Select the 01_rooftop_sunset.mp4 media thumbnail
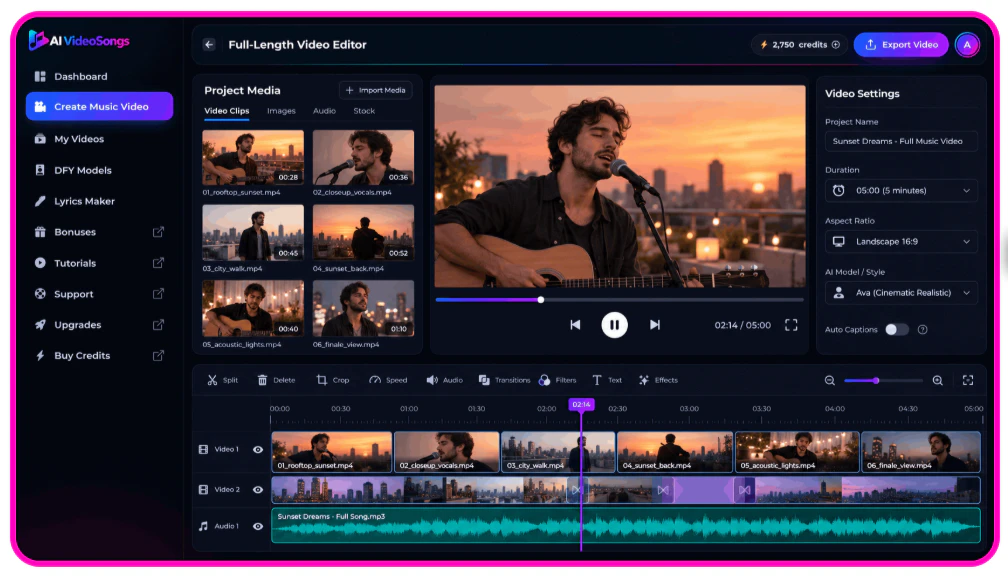The image size is (1008, 580). (x=253, y=158)
